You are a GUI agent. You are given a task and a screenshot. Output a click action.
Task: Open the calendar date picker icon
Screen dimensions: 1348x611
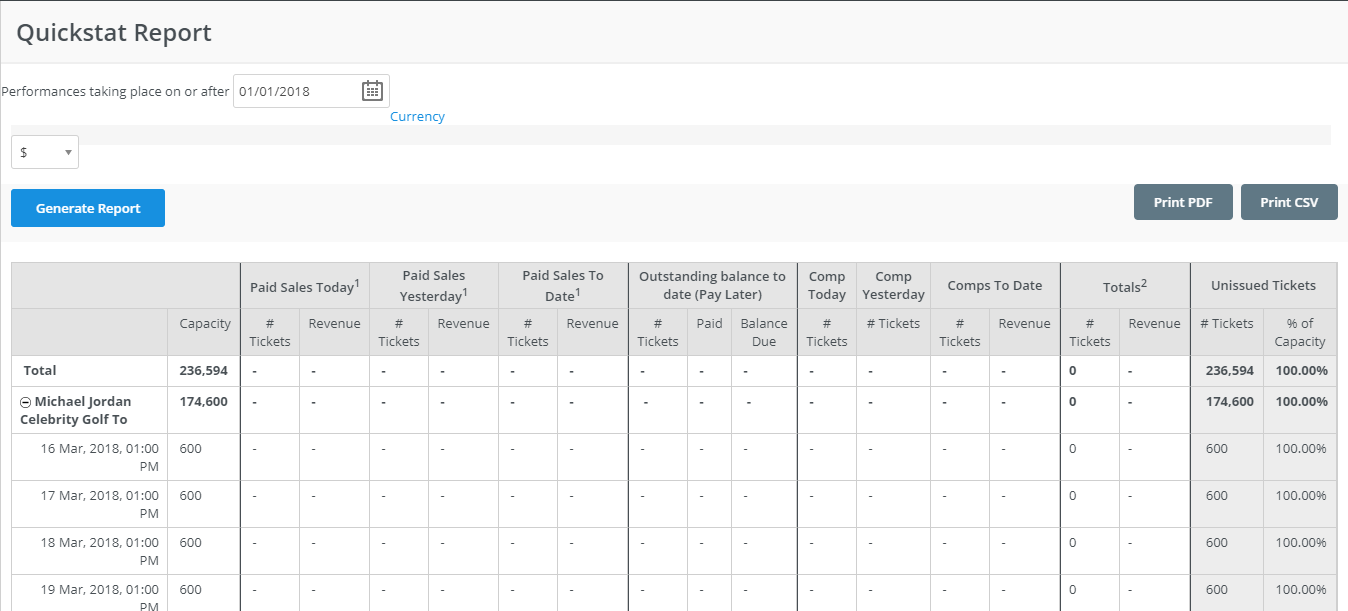click(372, 91)
